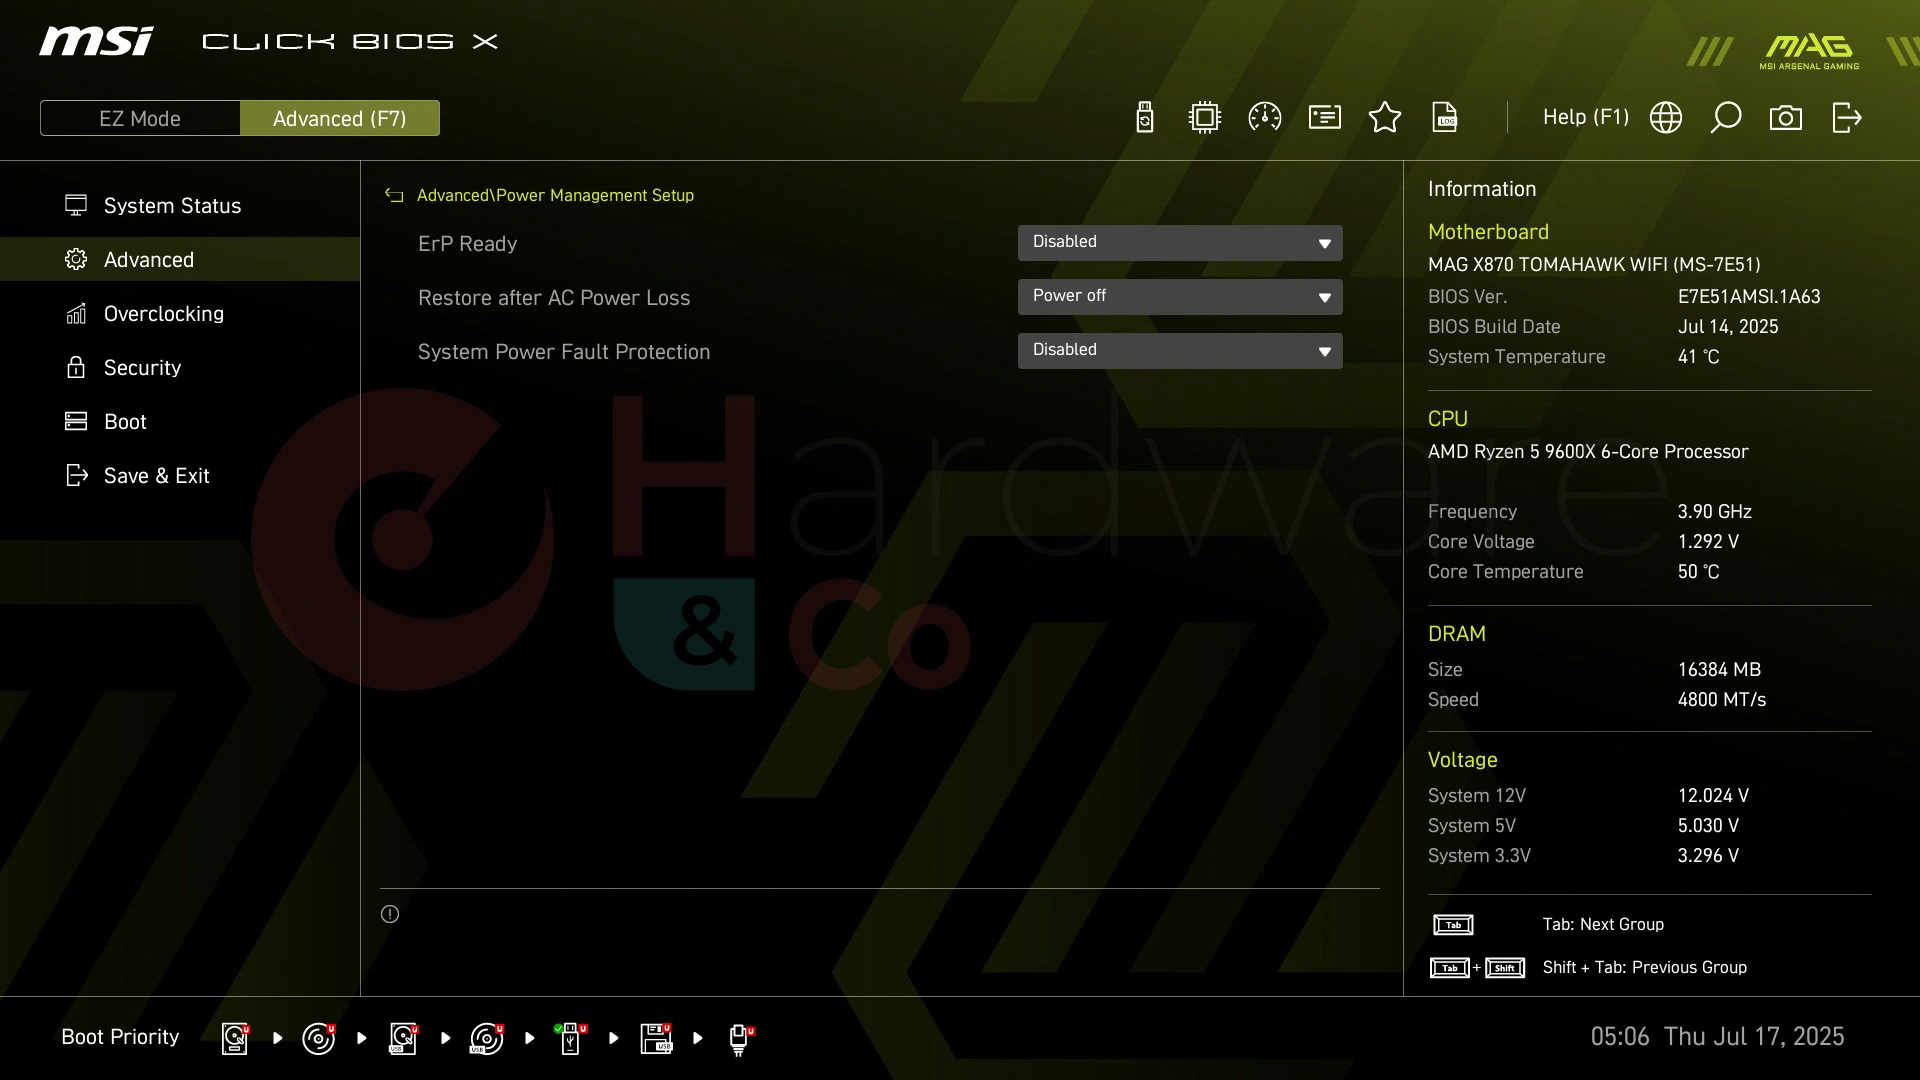Click the back arrow beside Advanced\Power Management Setup
The width and height of the screenshot is (1920, 1080).
[x=394, y=196]
